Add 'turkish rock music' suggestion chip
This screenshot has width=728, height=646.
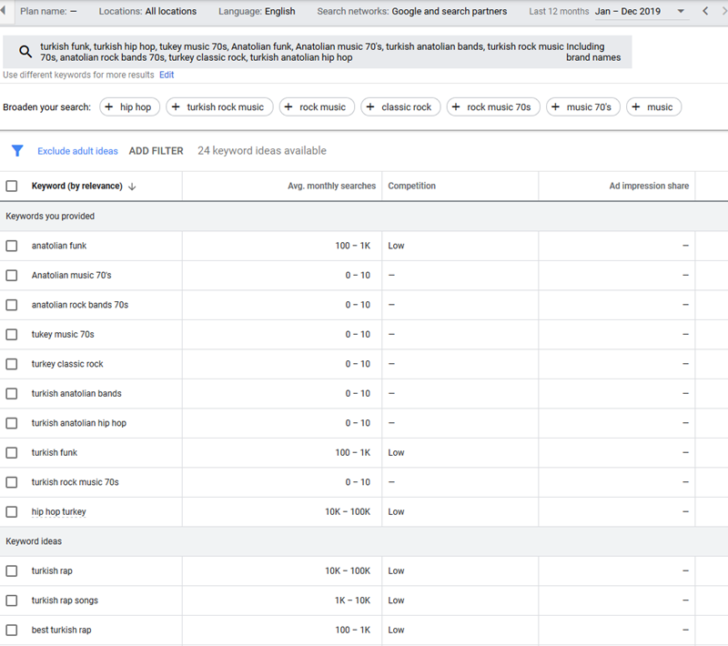pos(218,107)
